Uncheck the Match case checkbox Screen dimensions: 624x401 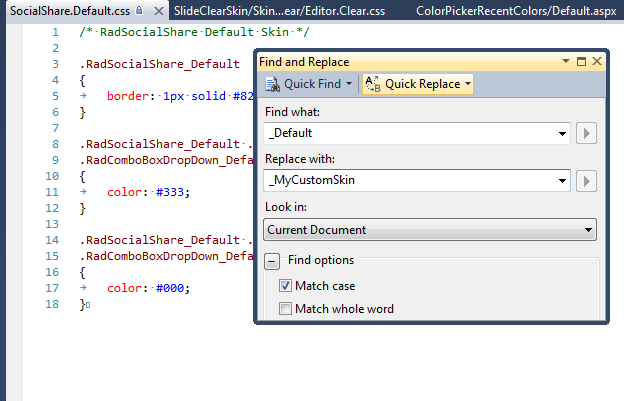pyautogui.click(x=285, y=286)
